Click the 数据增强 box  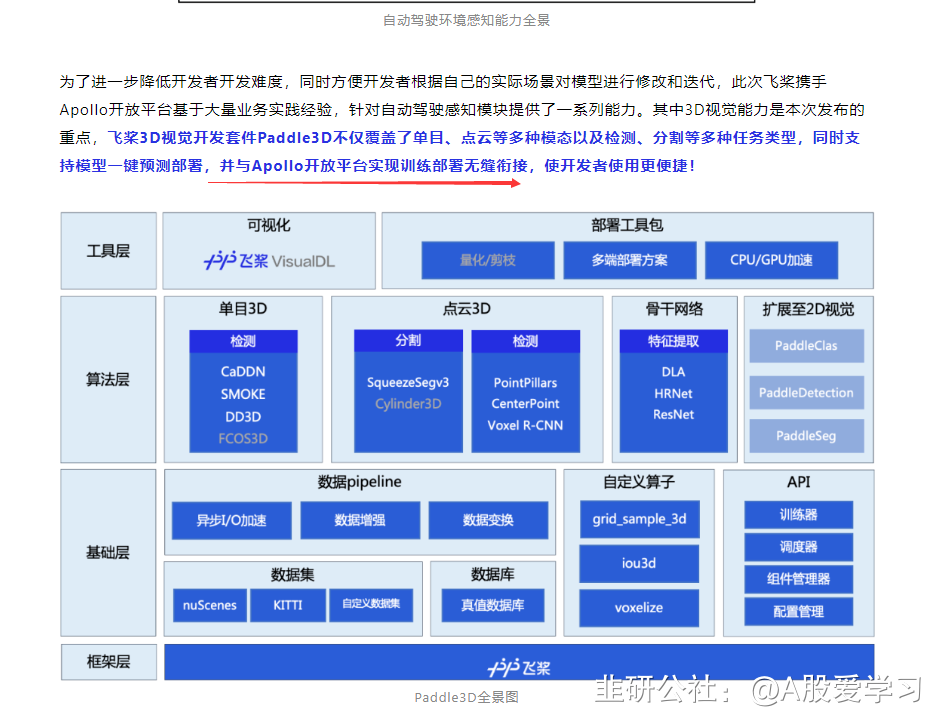[360, 520]
